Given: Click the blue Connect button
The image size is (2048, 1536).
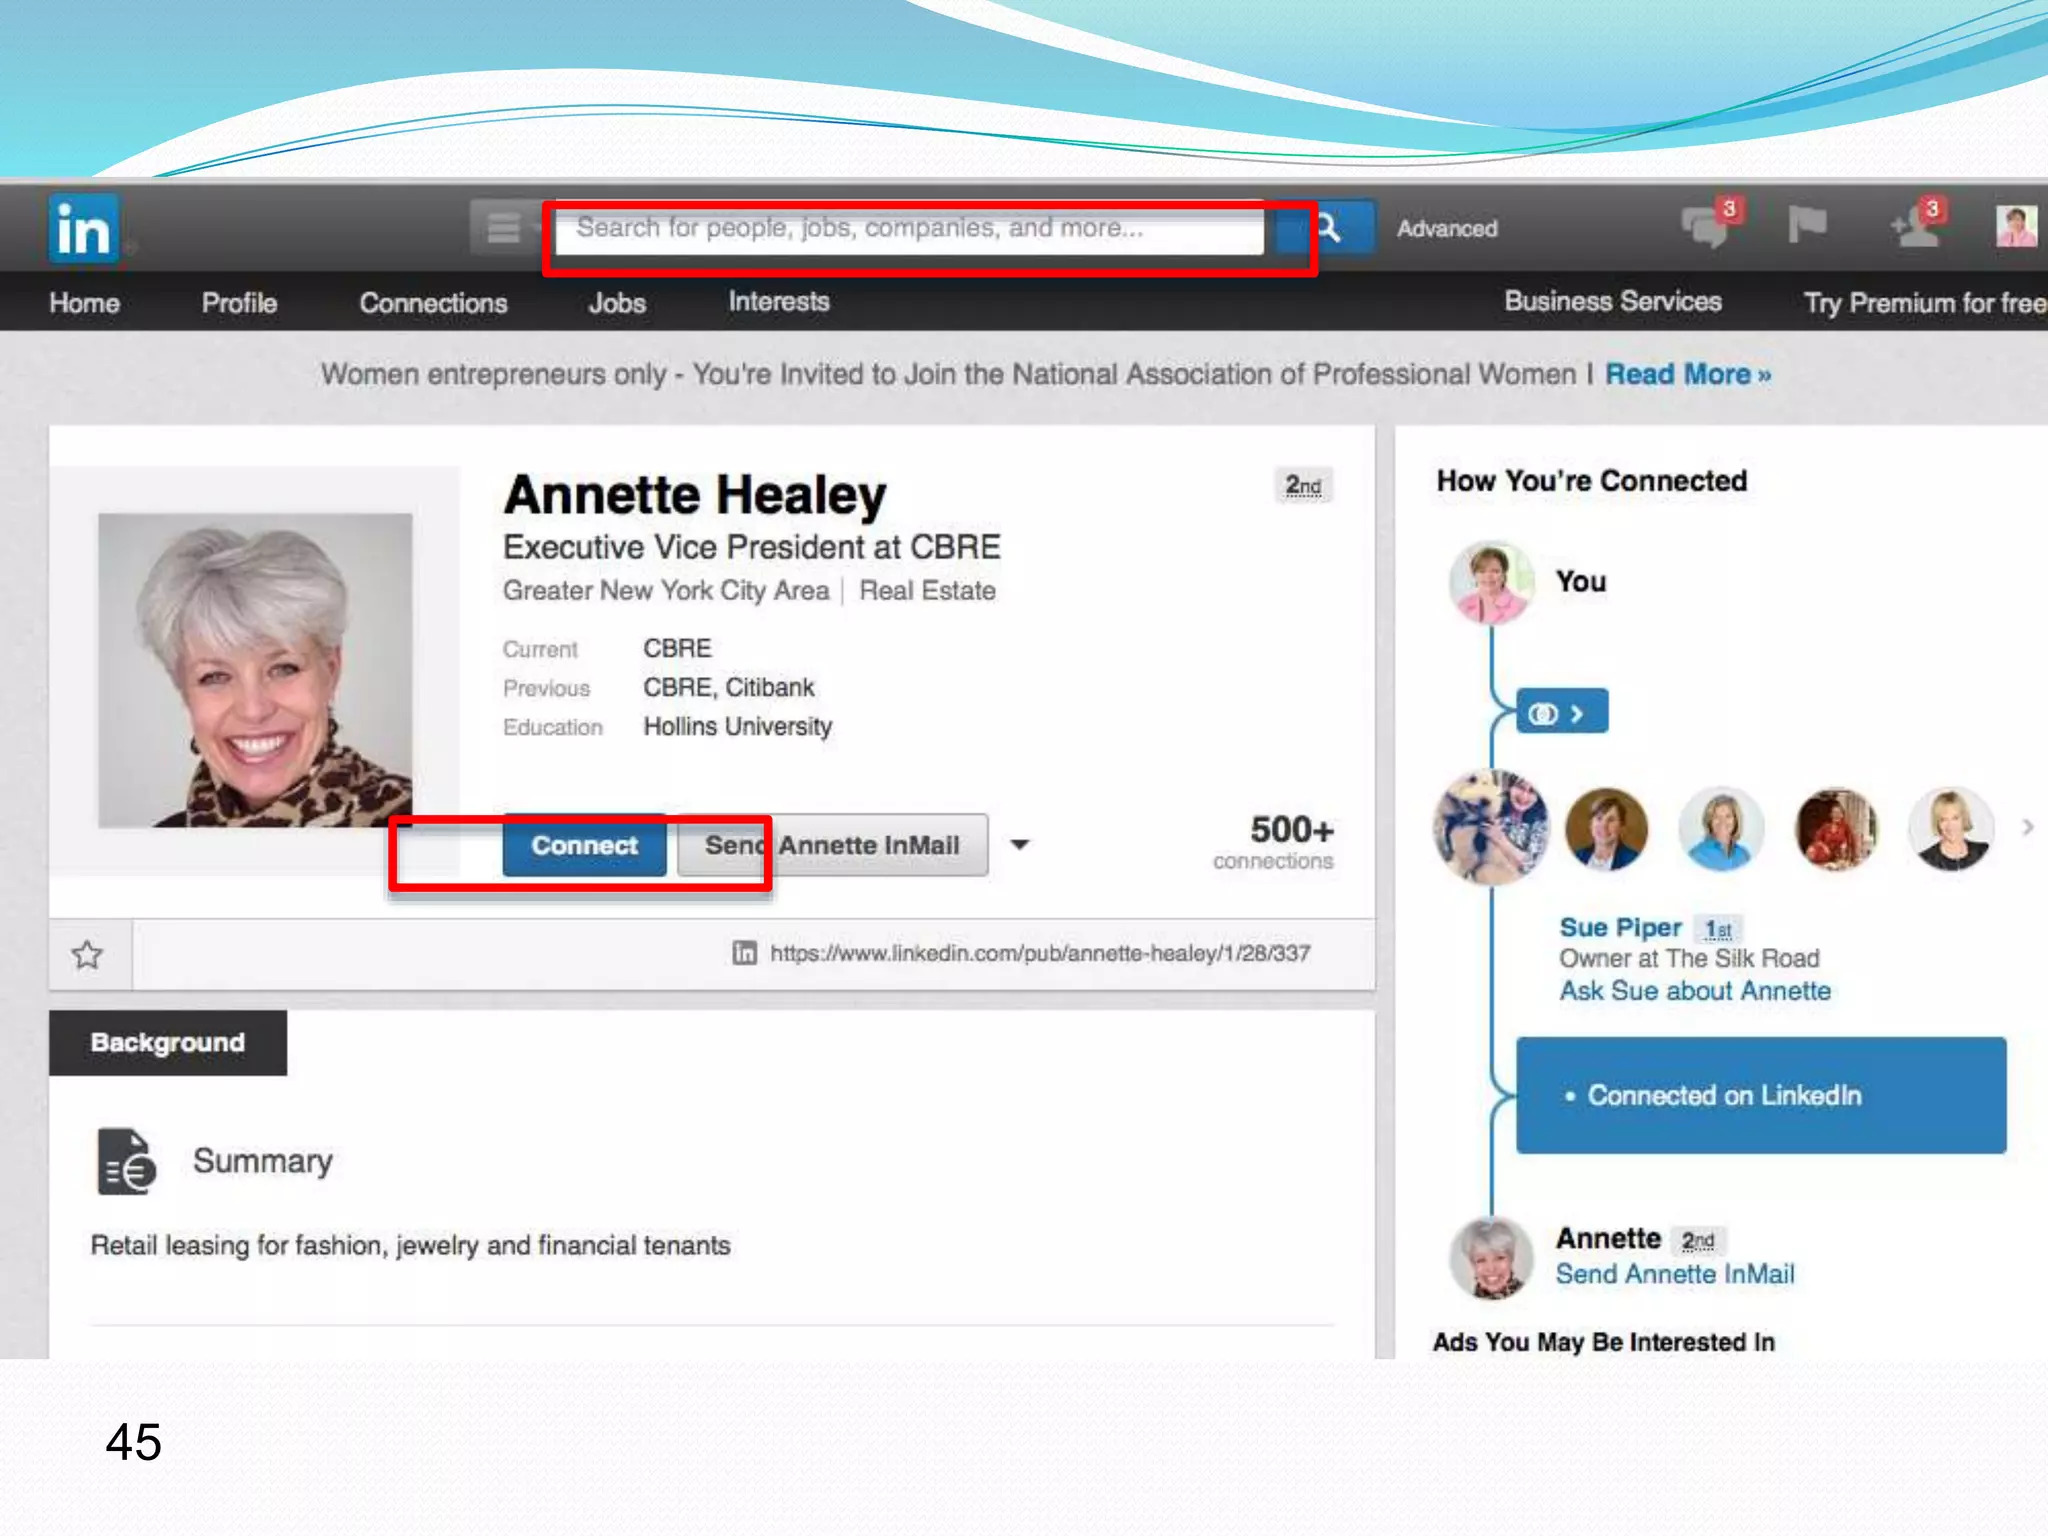Looking at the screenshot, I should (x=584, y=846).
